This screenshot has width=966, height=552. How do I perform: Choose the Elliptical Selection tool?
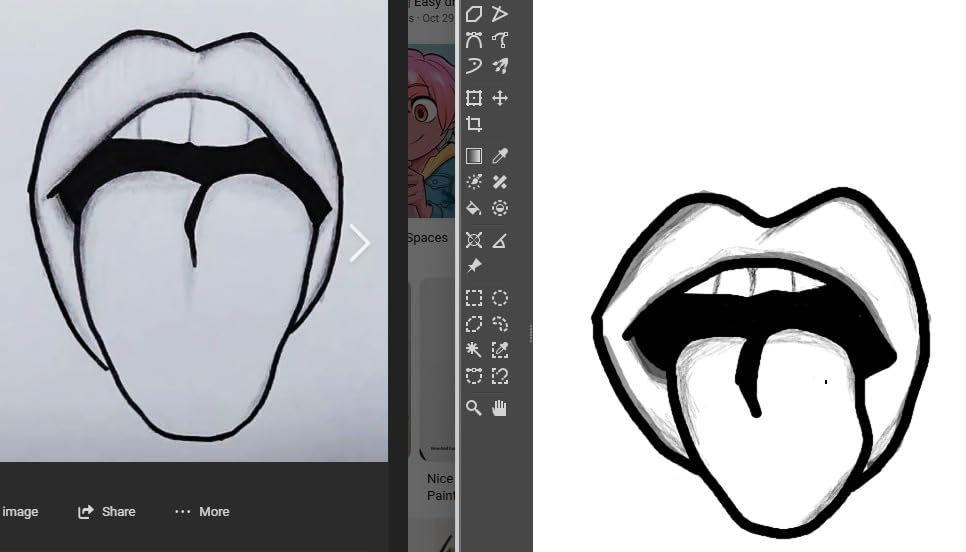click(x=500, y=298)
